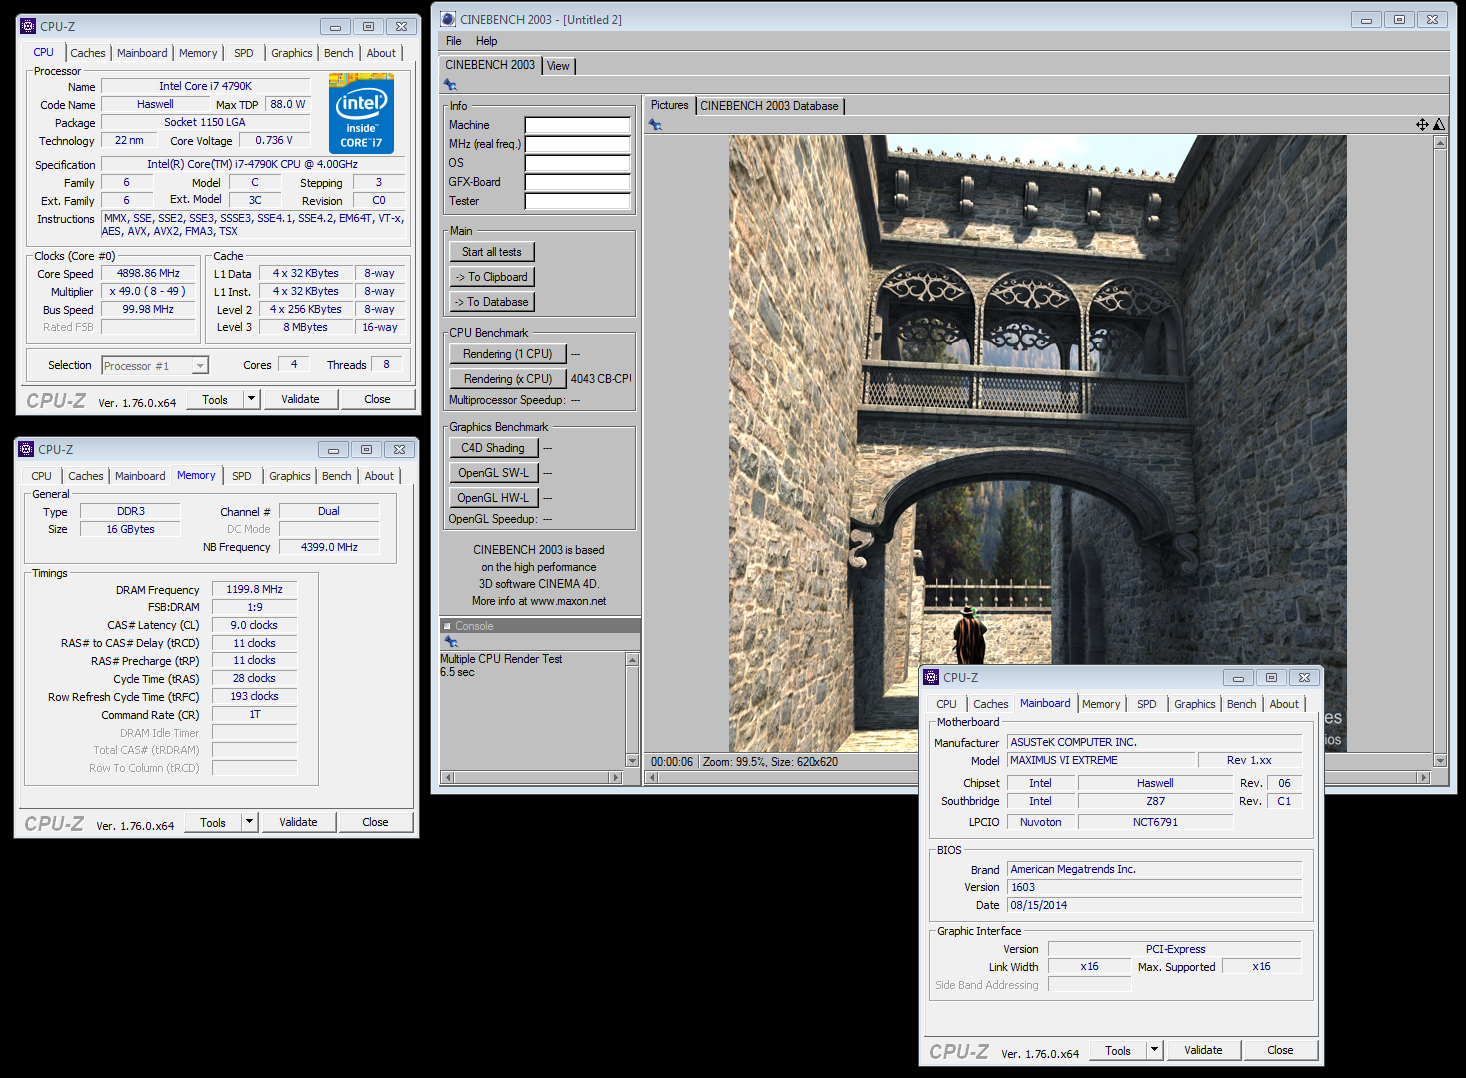Click Validate in the Mainboard CPU-Z window
Screen dimensions: 1466x1078
1203,1050
